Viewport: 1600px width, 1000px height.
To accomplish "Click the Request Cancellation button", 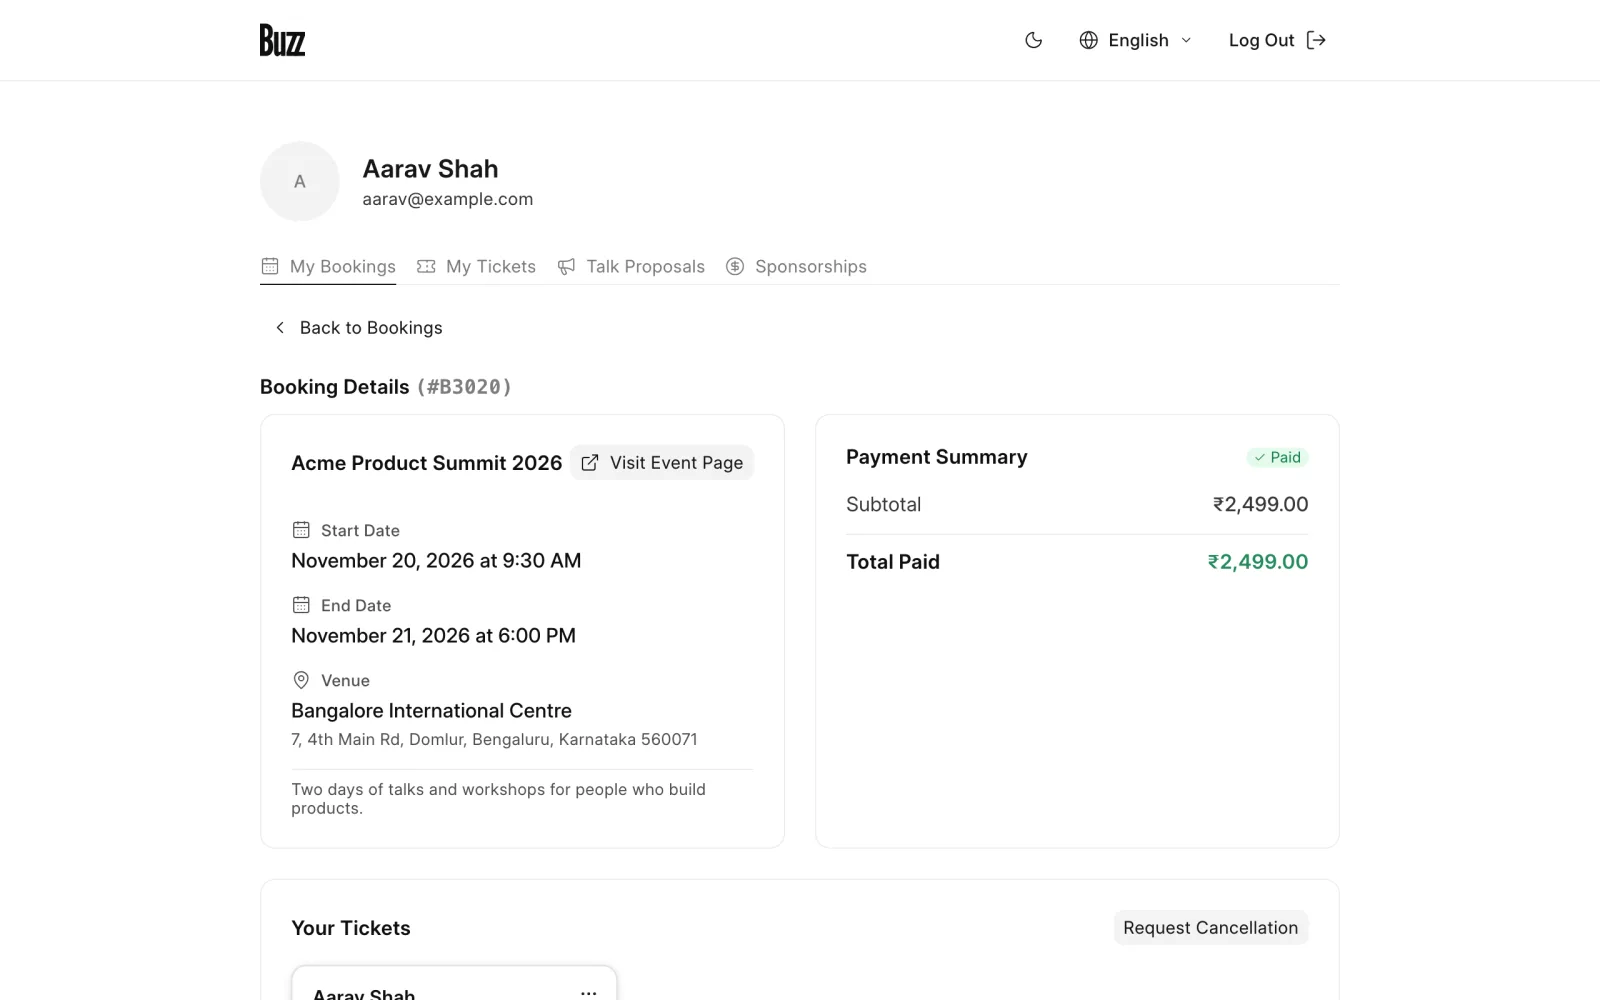I will [x=1211, y=928].
